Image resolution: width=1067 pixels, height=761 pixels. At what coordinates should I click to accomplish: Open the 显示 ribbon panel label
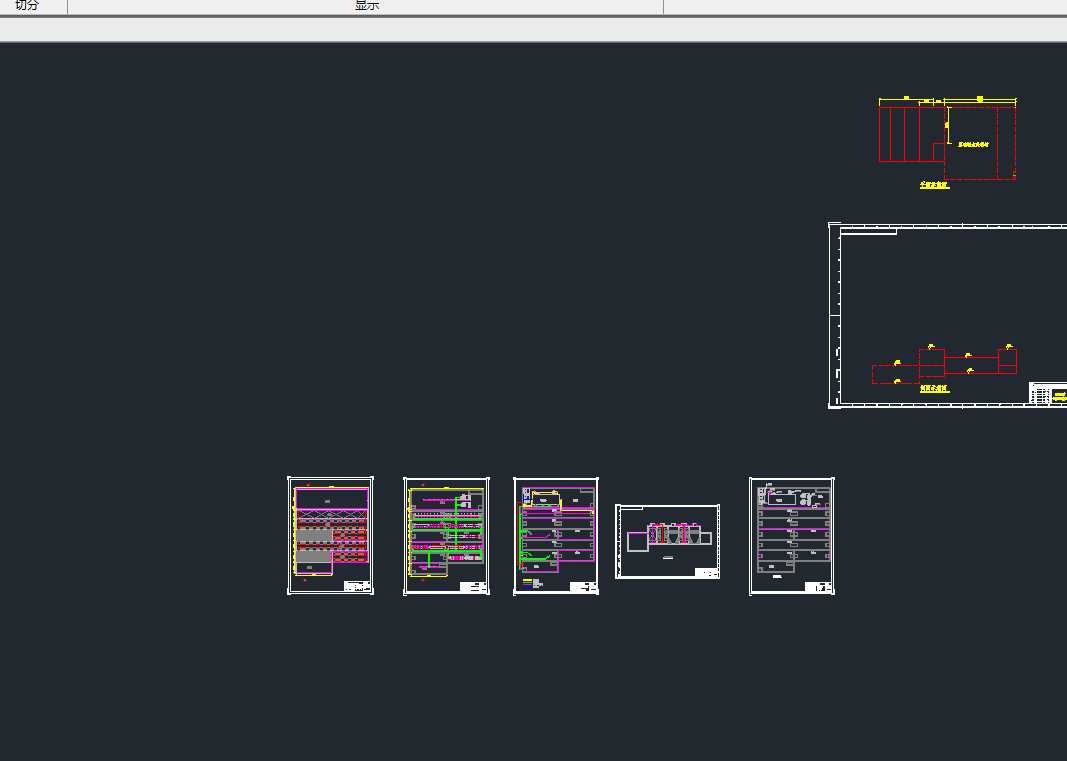[x=366, y=5]
